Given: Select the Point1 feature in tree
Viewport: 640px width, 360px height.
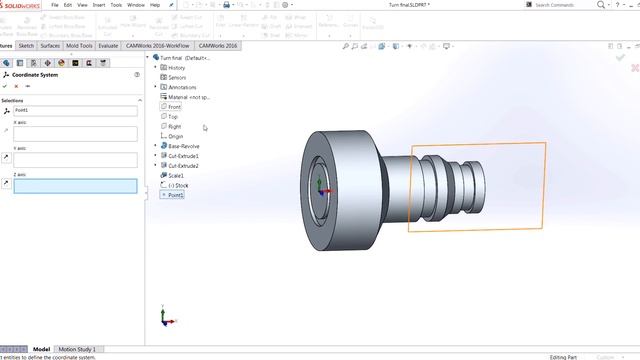Looking at the screenshot, I should [x=172, y=195].
